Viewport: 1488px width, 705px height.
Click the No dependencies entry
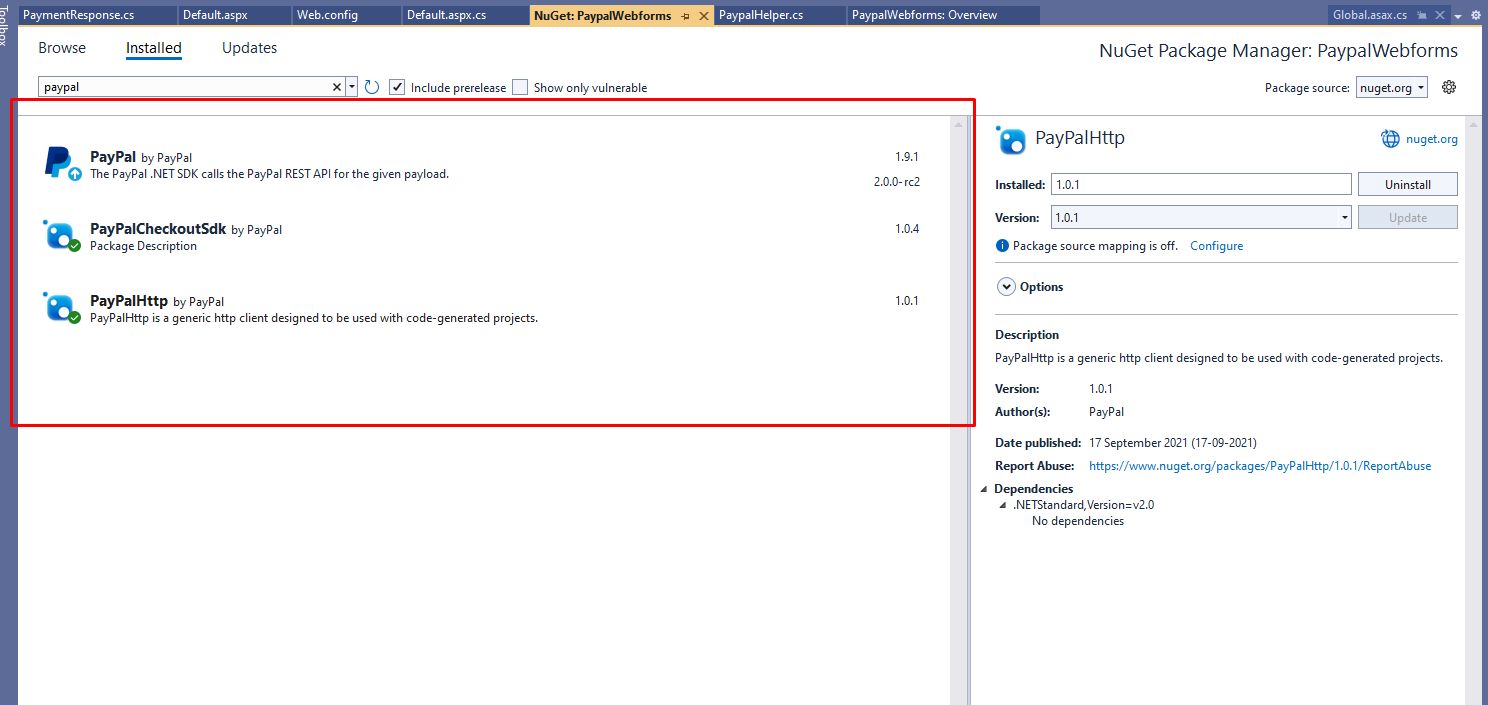1078,521
